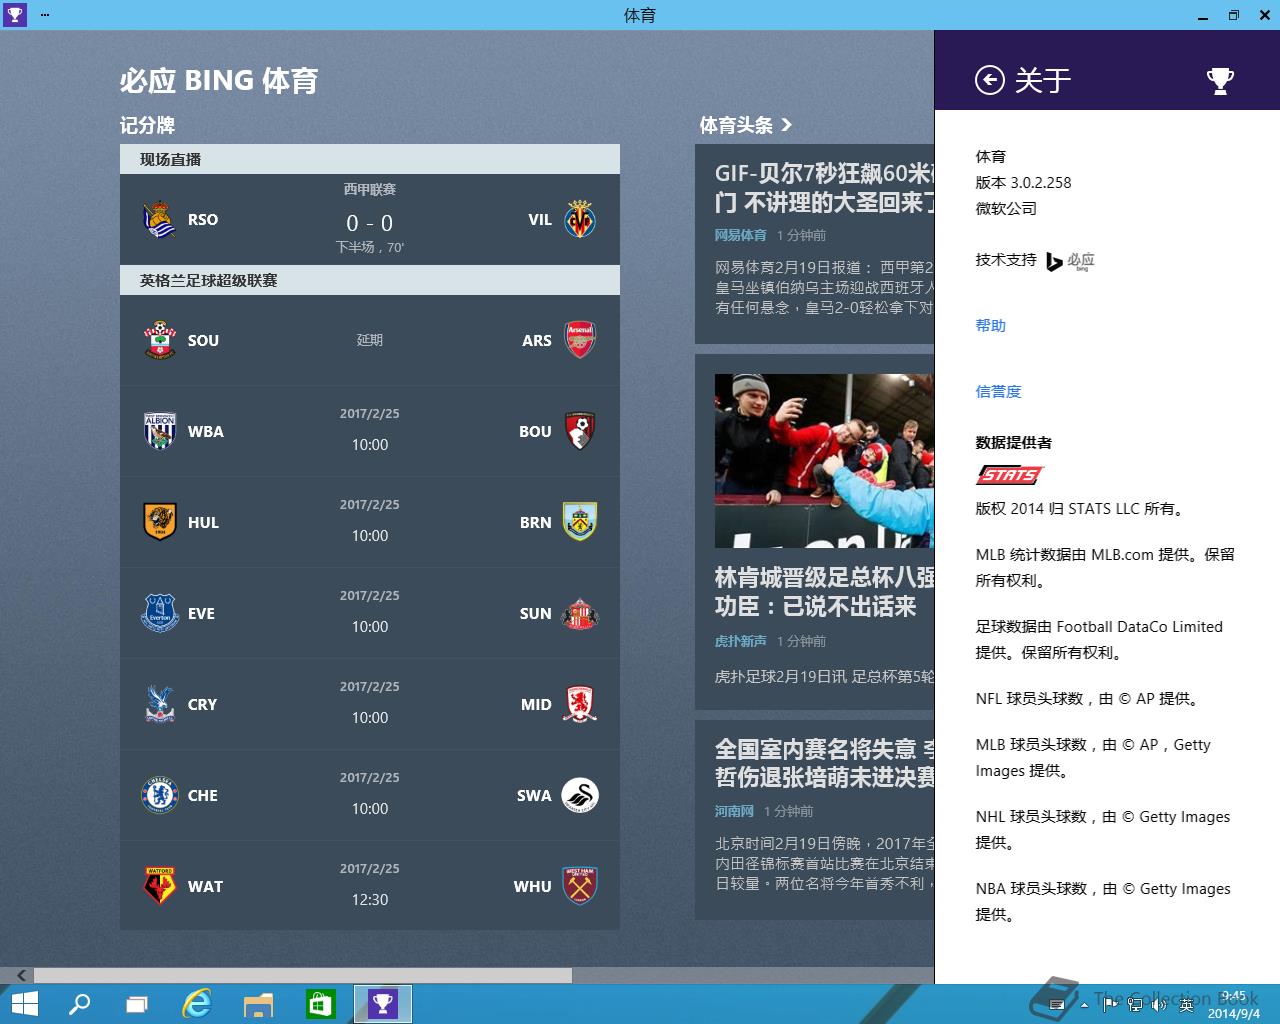
Task: Expand the 体育头条 section chevron
Action: (787, 125)
